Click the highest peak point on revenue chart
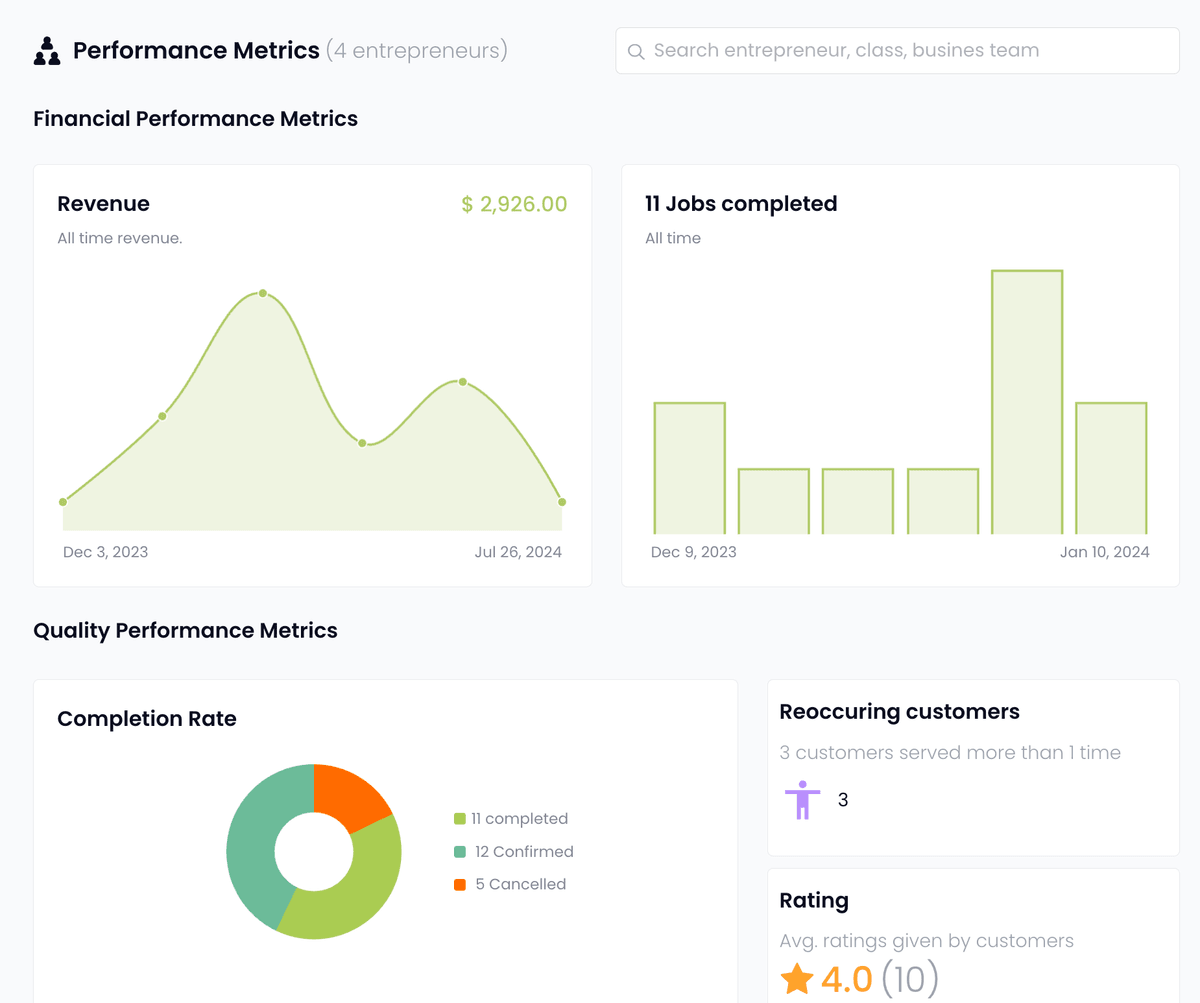This screenshot has height=1003, width=1200. point(263,293)
